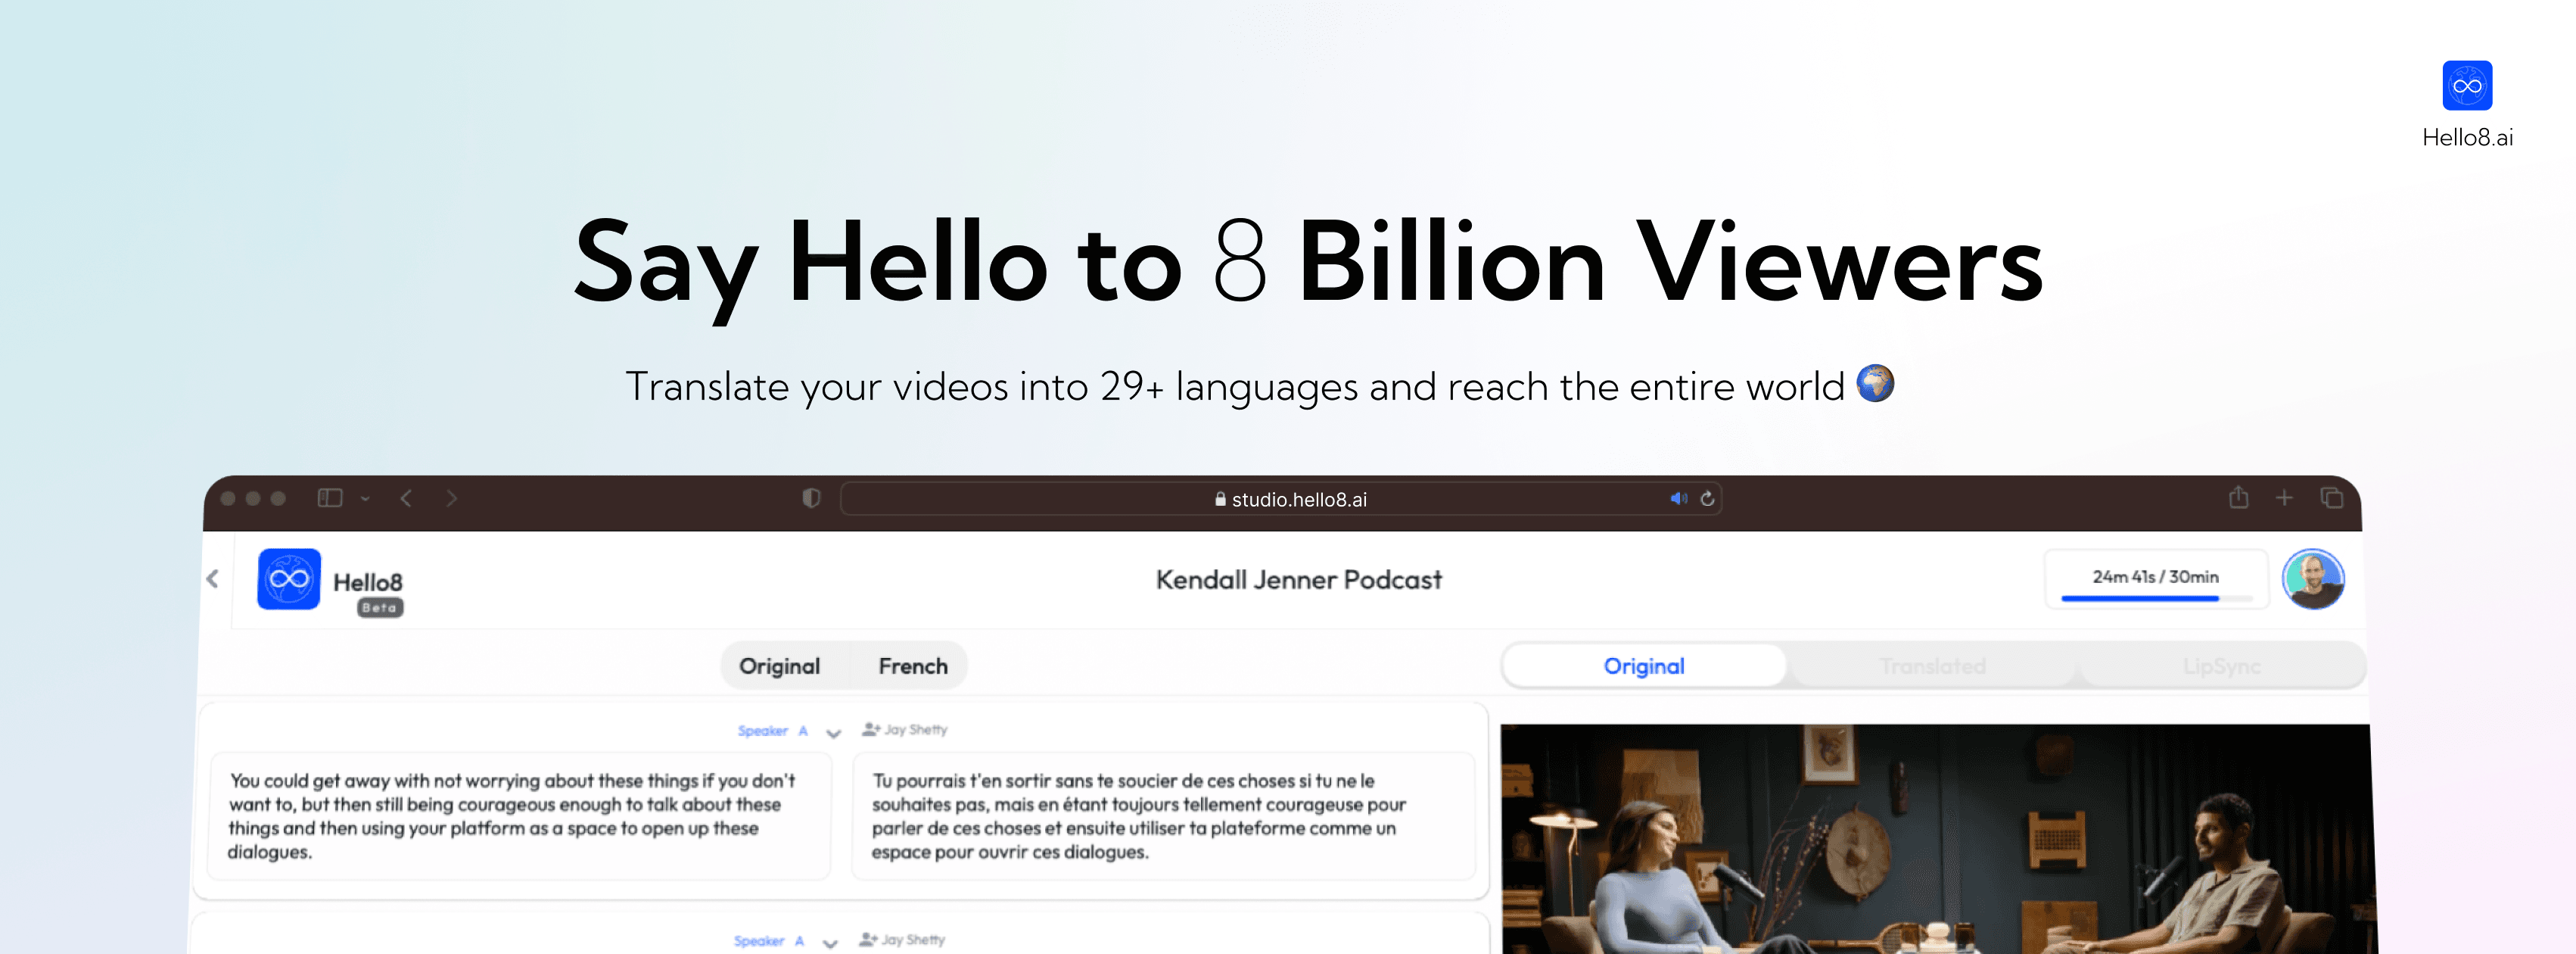
Task: Expand first Speaker A dropdown
Action: coord(833,733)
